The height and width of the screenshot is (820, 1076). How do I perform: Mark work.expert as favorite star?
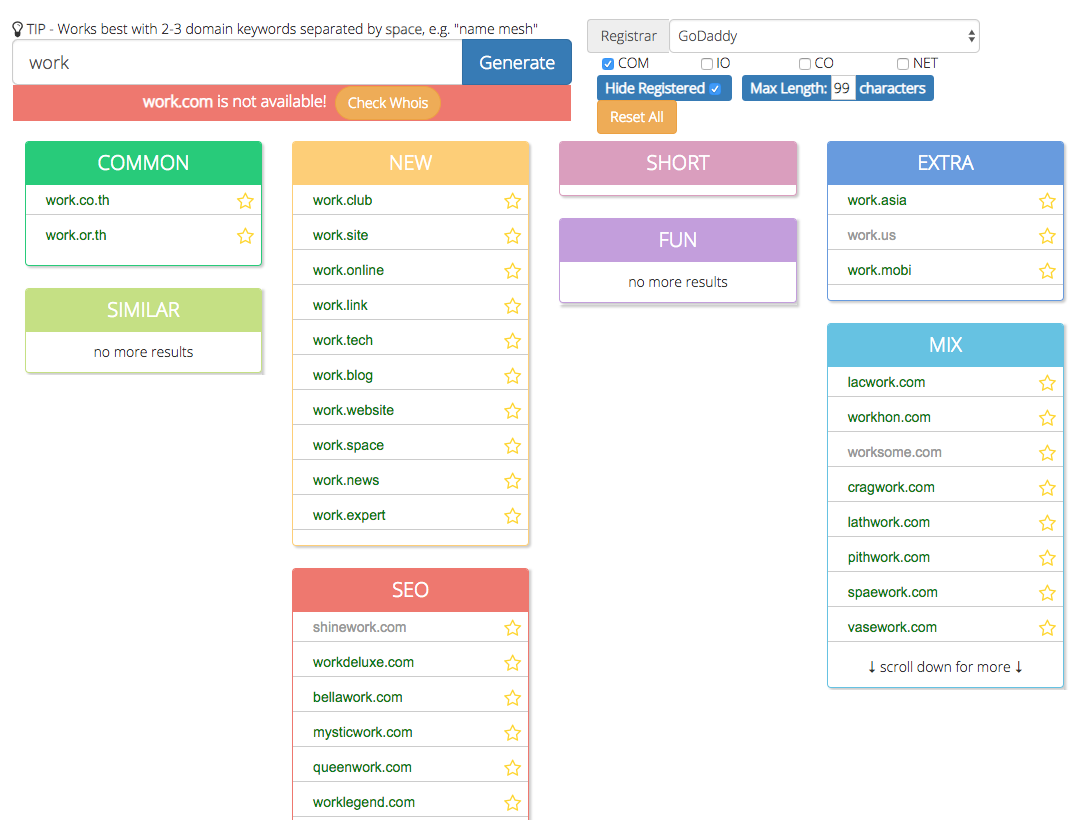coord(512,516)
